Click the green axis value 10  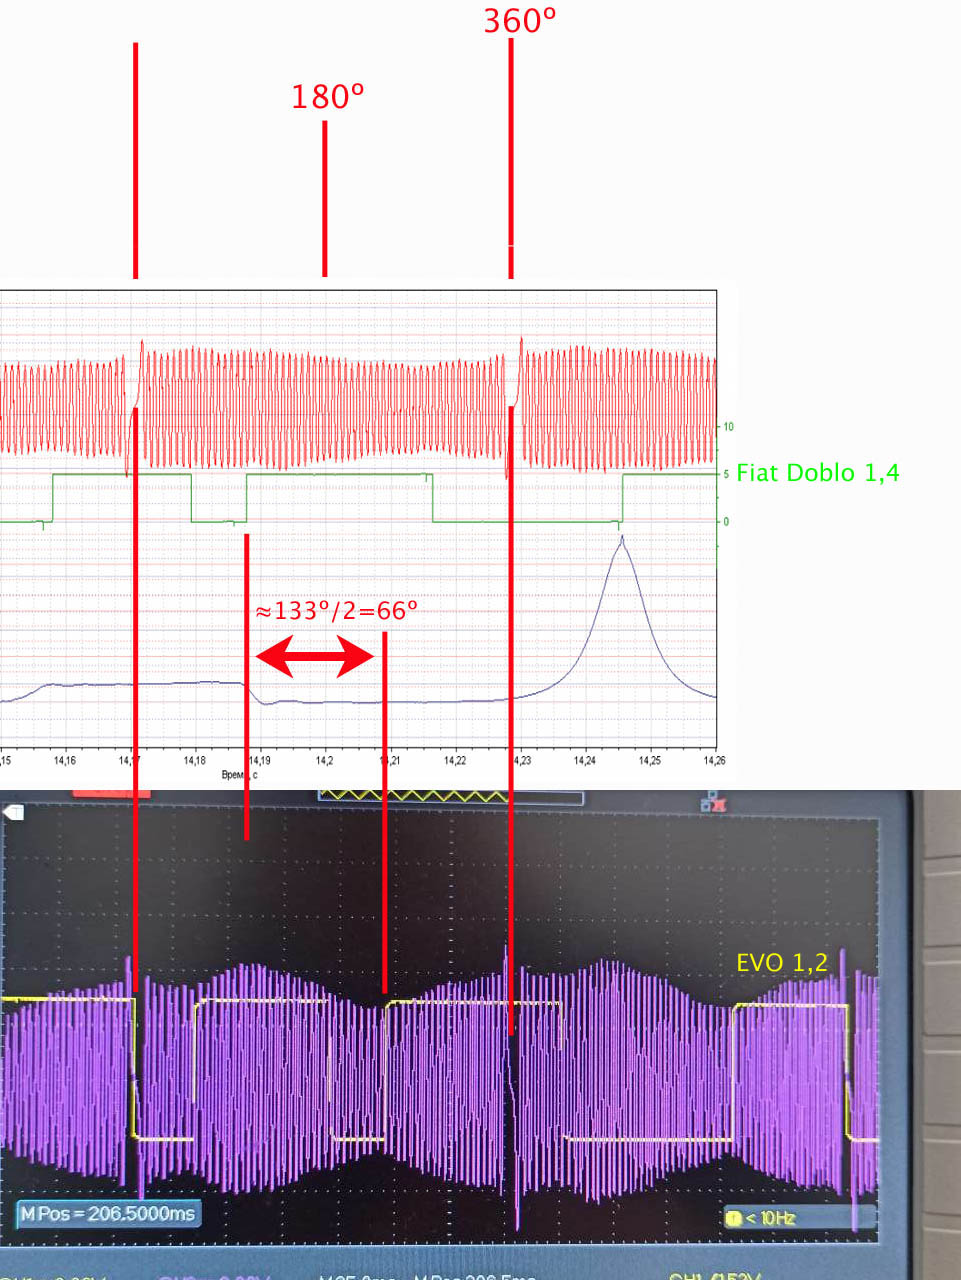point(728,427)
